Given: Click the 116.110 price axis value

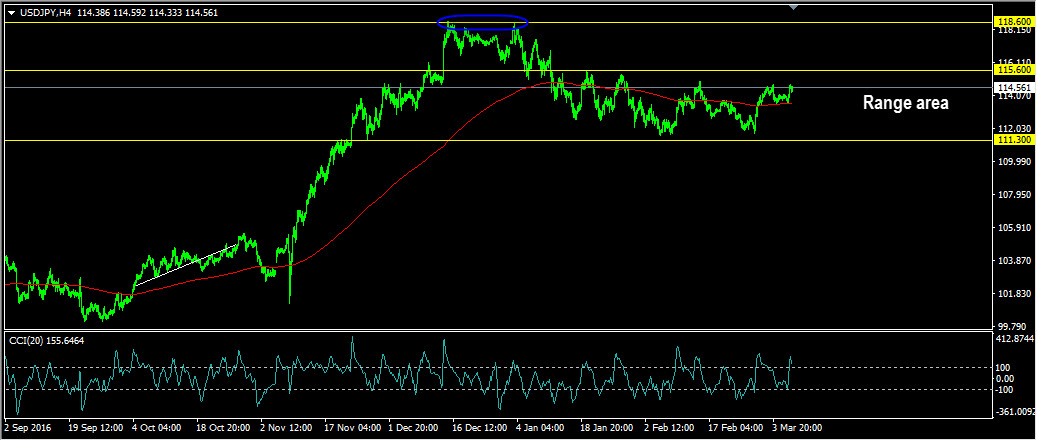Looking at the screenshot, I should pyautogui.click(x=1014, y=62).
